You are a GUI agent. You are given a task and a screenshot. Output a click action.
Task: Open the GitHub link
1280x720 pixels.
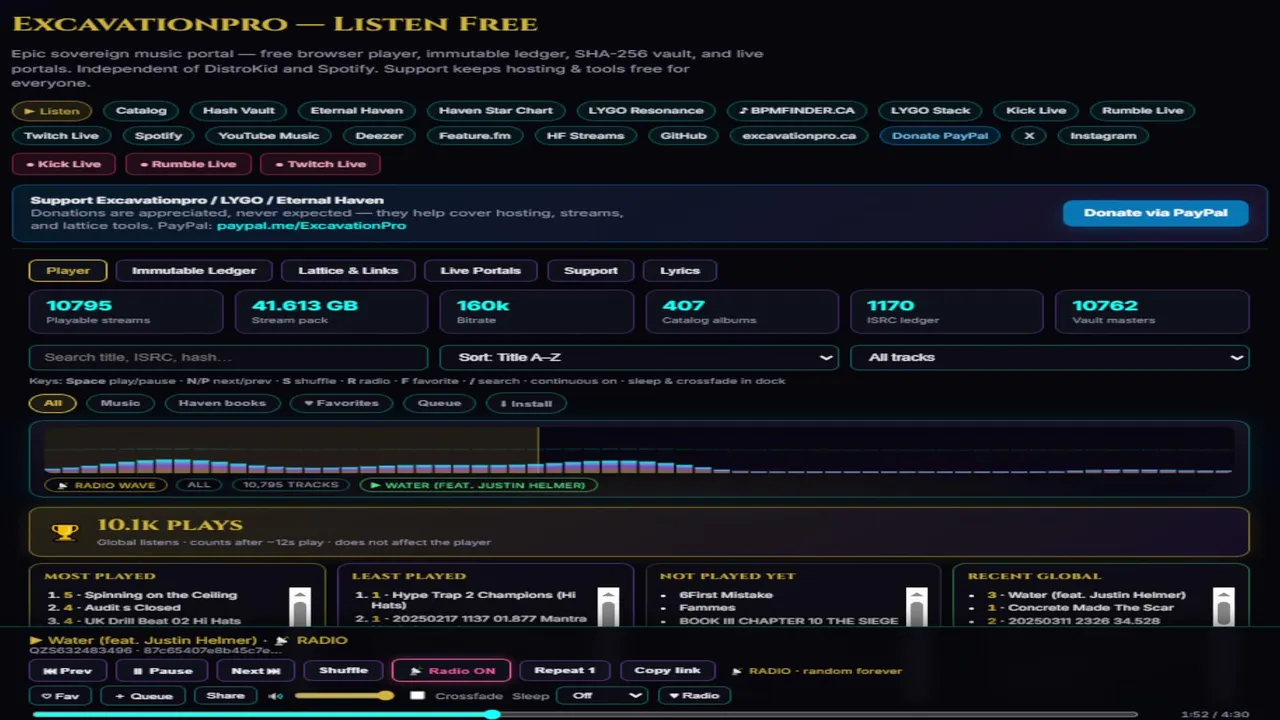coord(683,135)
